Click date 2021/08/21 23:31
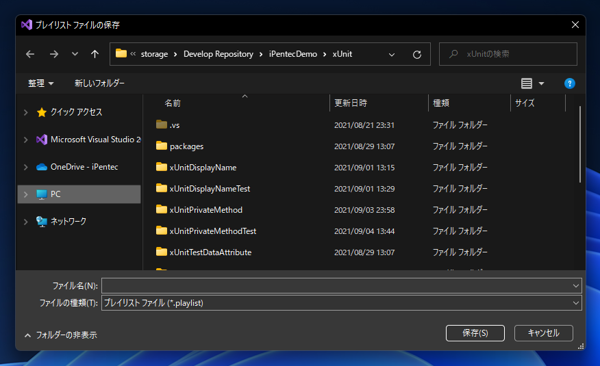This screenshot has height=366, width=600. tap(364, 125)
